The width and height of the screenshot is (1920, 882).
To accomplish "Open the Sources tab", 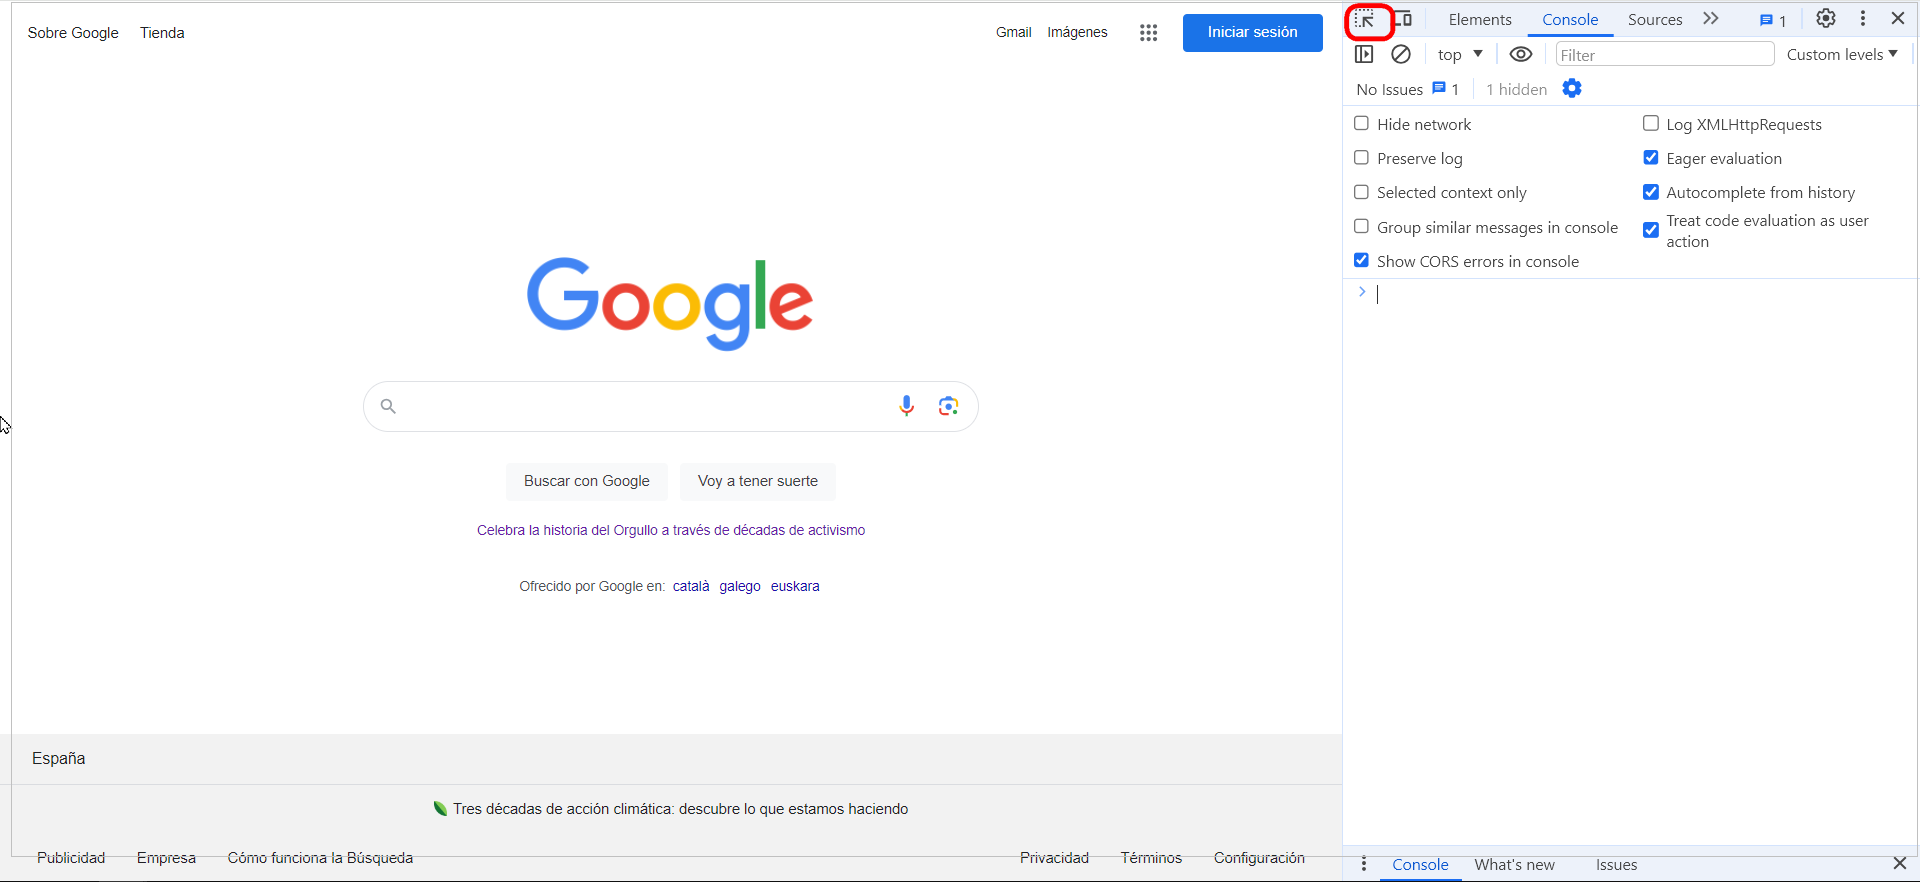I will pyautogui.click(x=1654, y=20).
